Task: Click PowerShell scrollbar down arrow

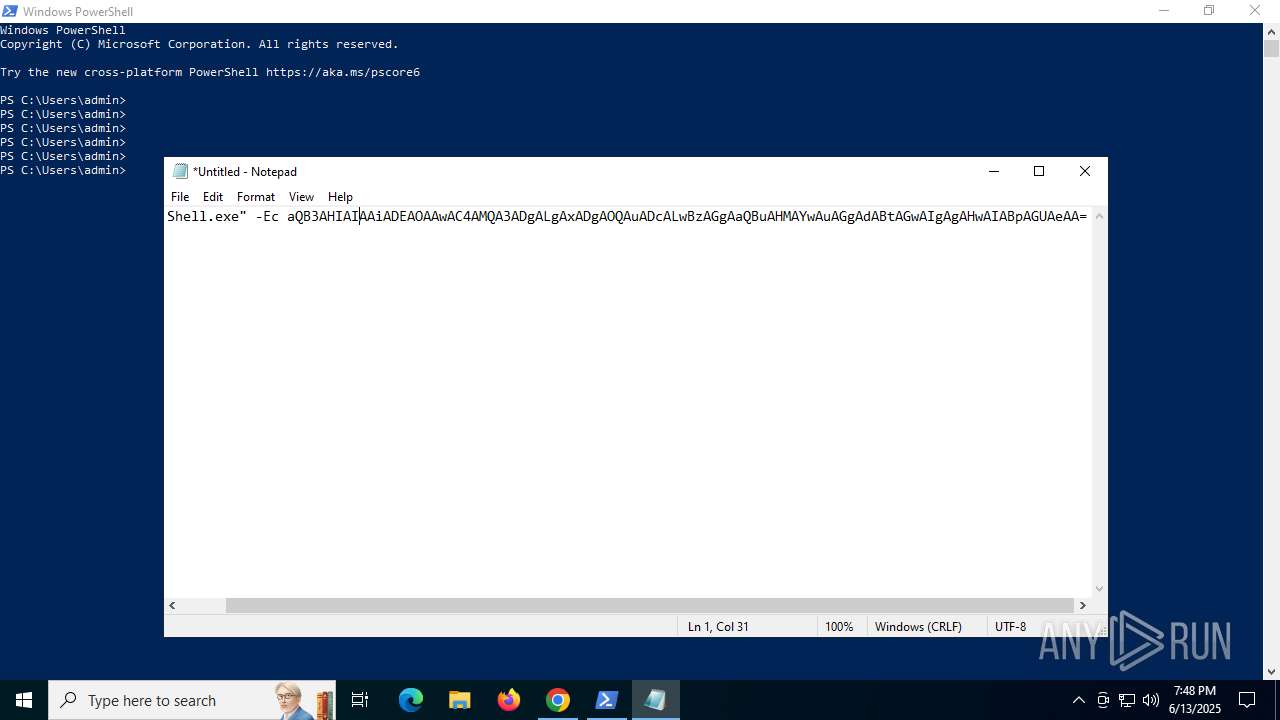Action: pos(1271,672)
